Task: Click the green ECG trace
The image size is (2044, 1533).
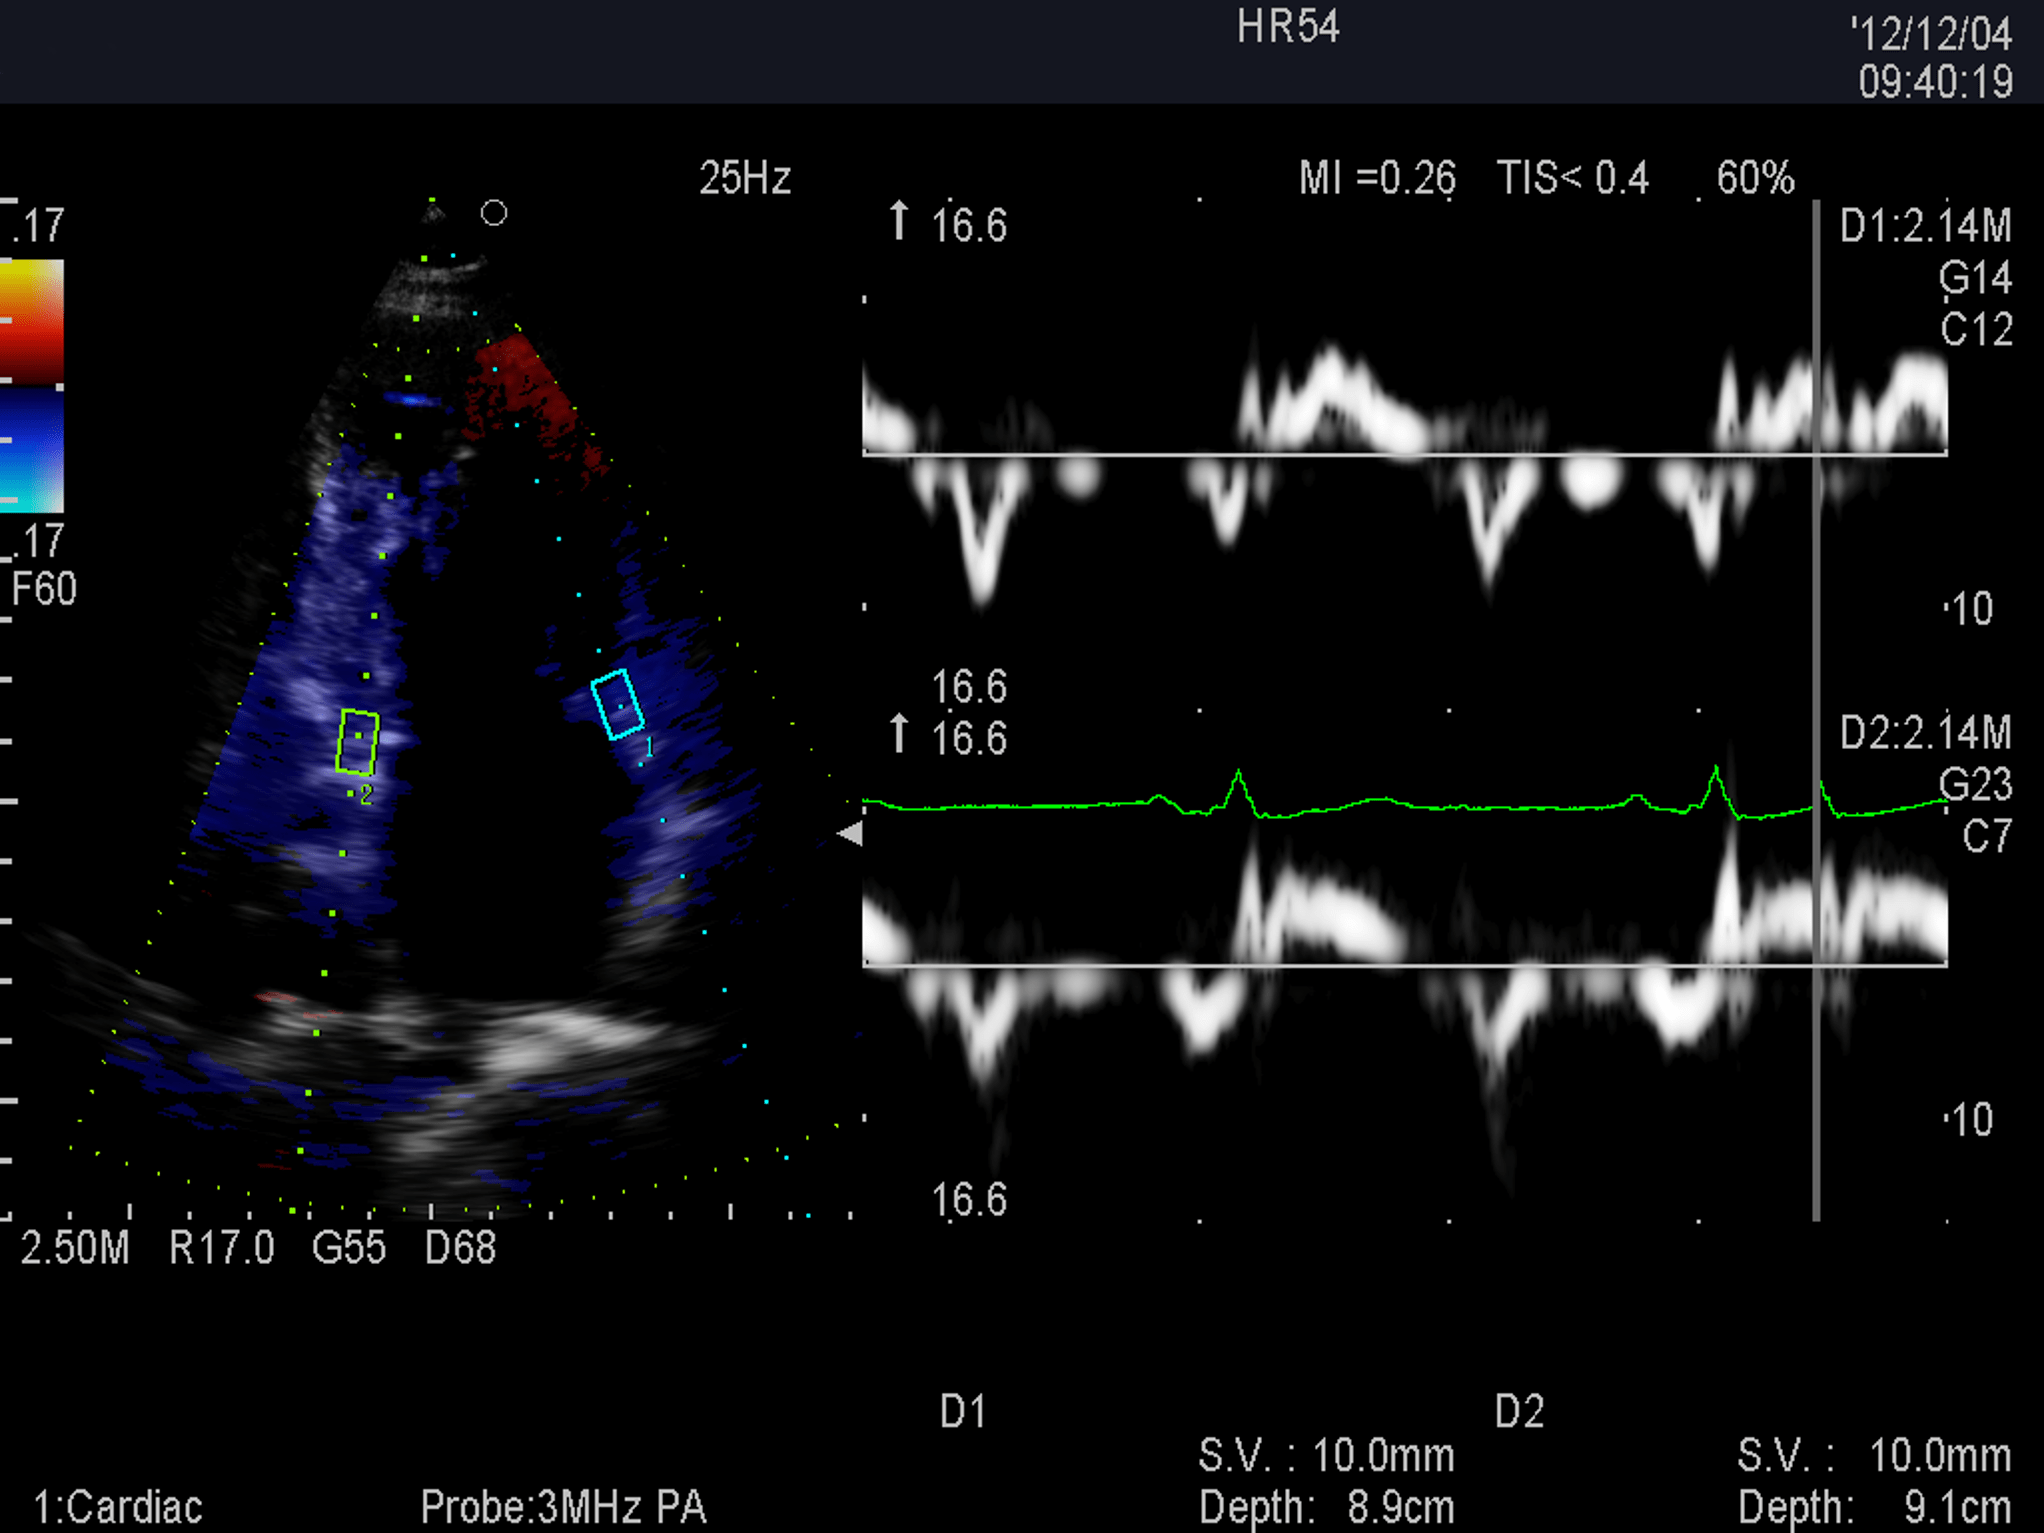Action: click(x=1405, y=796)
